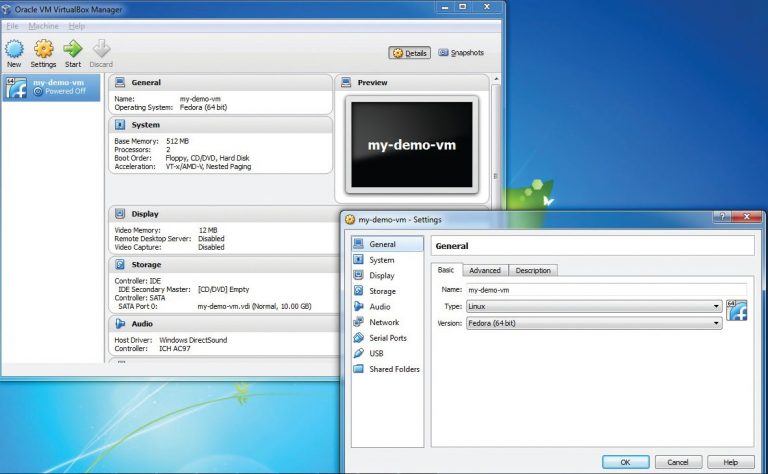Viewport: 768px width, 474px height.
Task: Open Settings via the gear toolbar icon
Action: [43, 52]
